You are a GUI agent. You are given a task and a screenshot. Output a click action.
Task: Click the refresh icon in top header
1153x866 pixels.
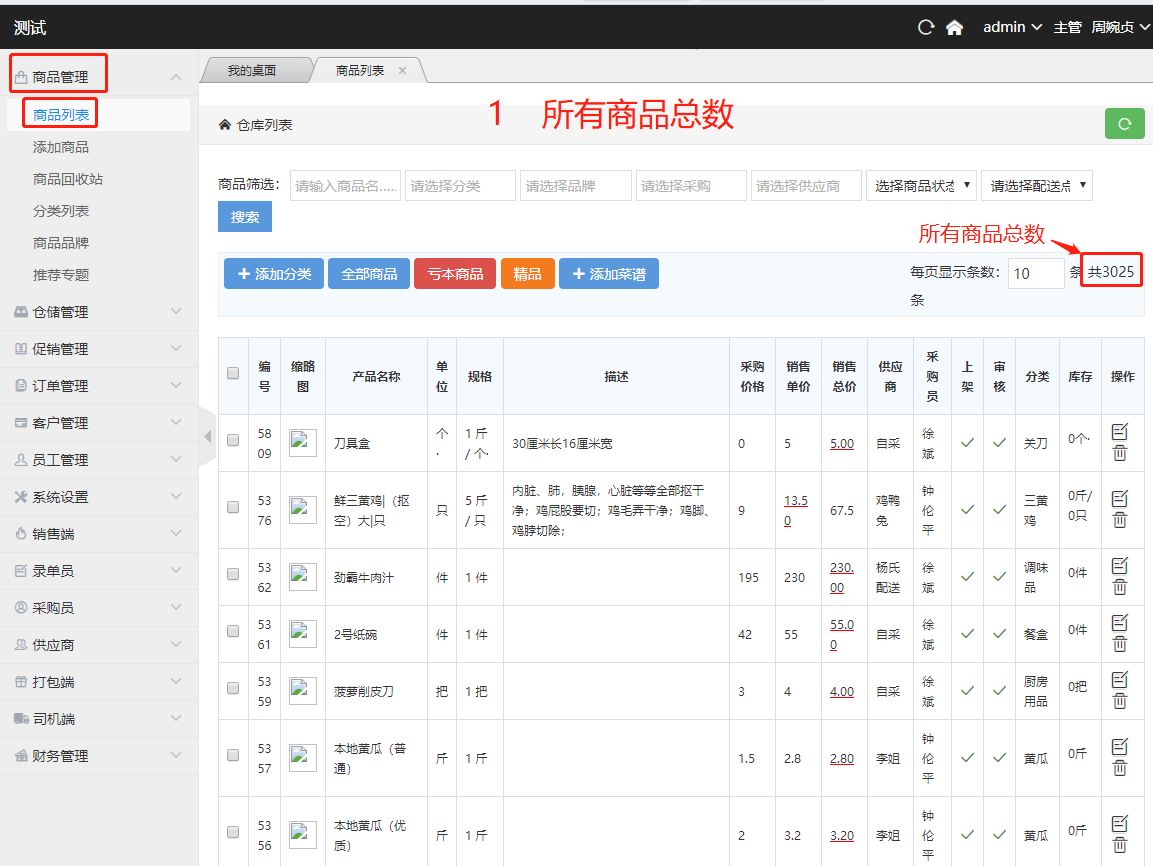926,27
